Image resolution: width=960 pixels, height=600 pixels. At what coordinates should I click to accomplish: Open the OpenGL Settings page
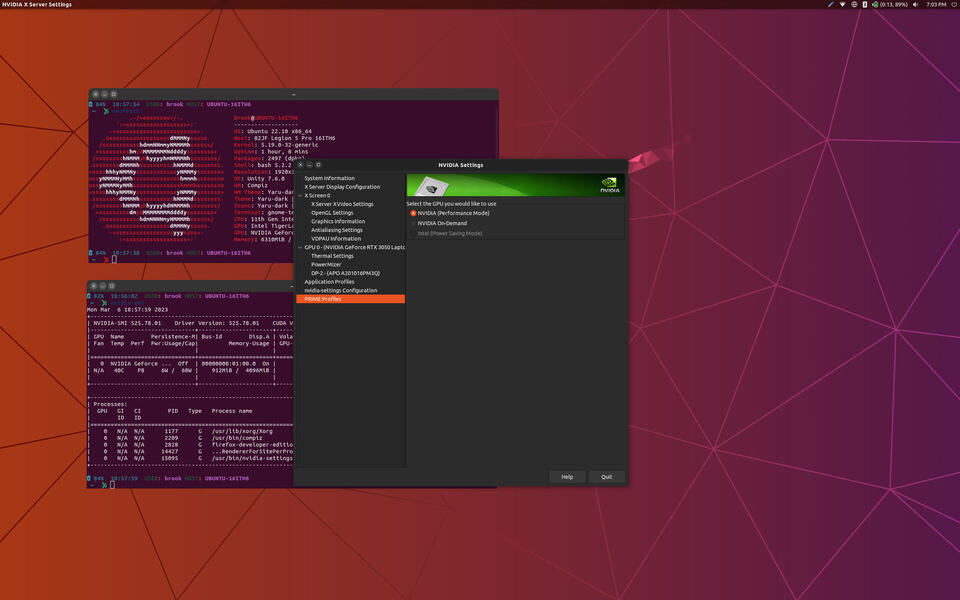(332, 212)
